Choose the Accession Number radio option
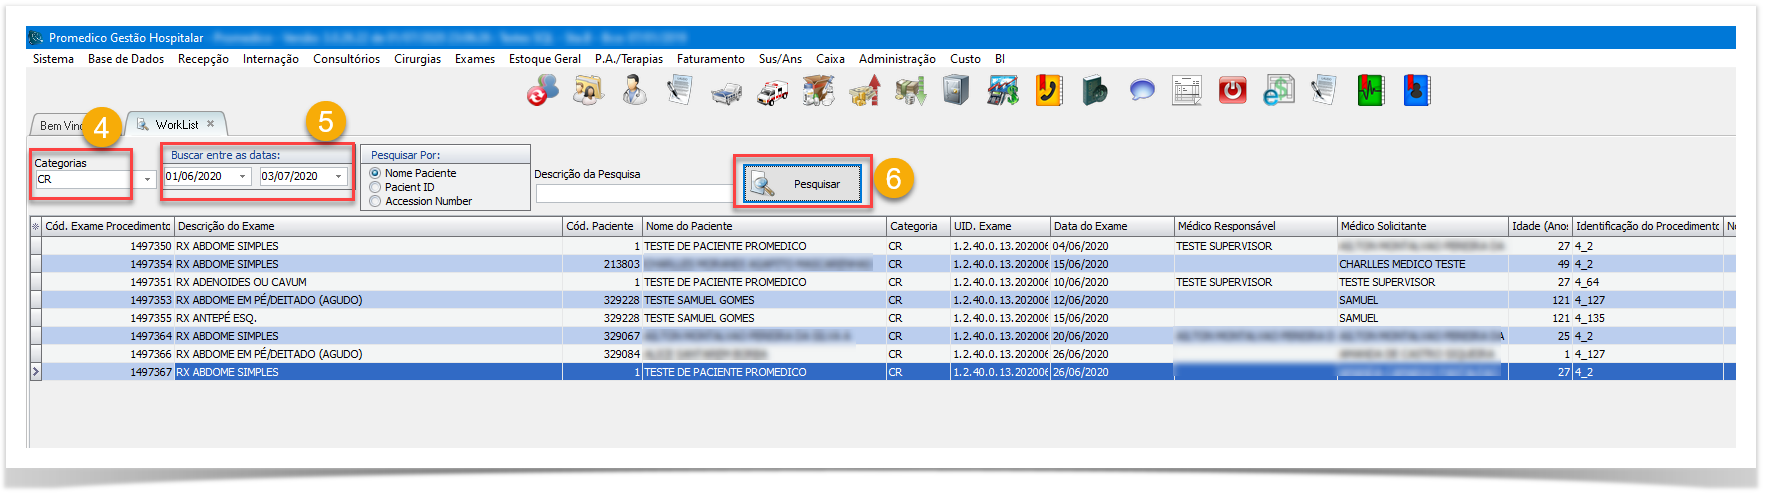 pos(376,201)
